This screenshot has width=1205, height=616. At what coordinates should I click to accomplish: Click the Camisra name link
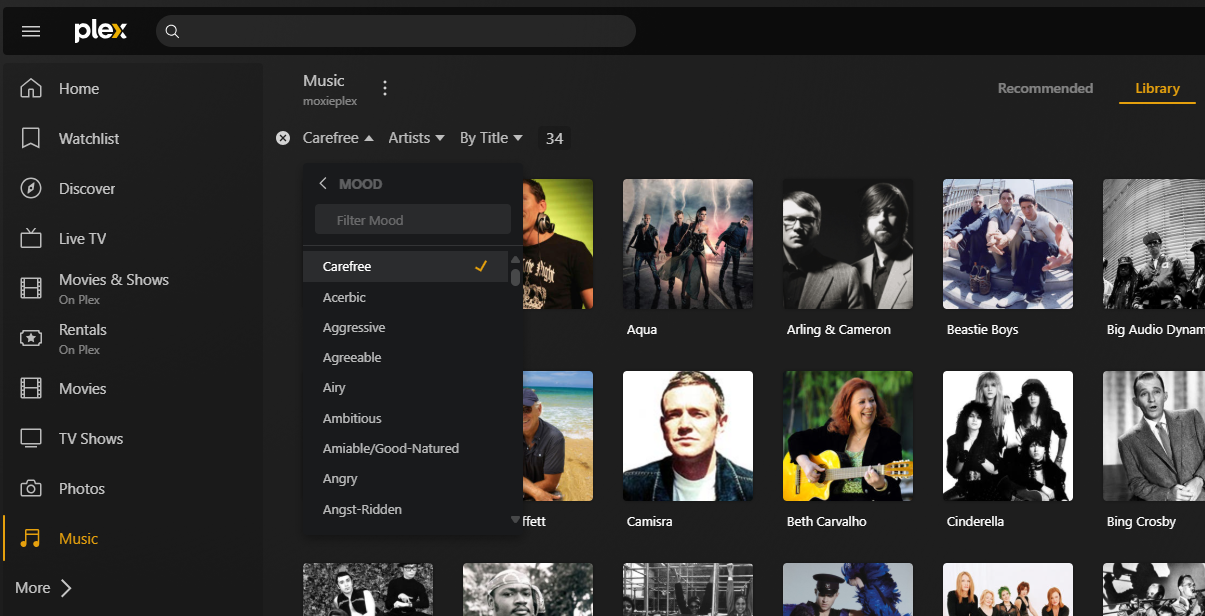651,521
